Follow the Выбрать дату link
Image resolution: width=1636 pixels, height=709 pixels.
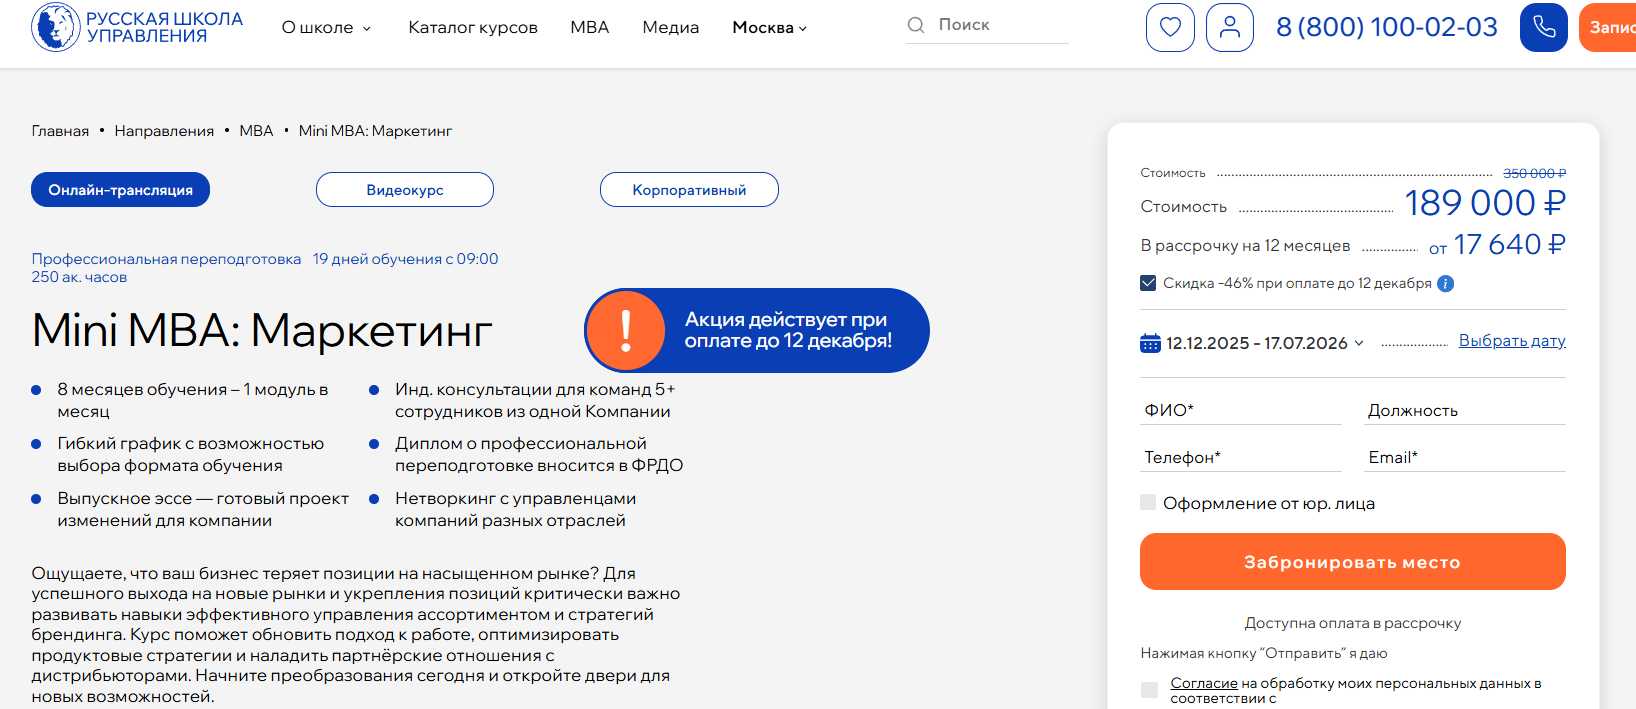1511,341
